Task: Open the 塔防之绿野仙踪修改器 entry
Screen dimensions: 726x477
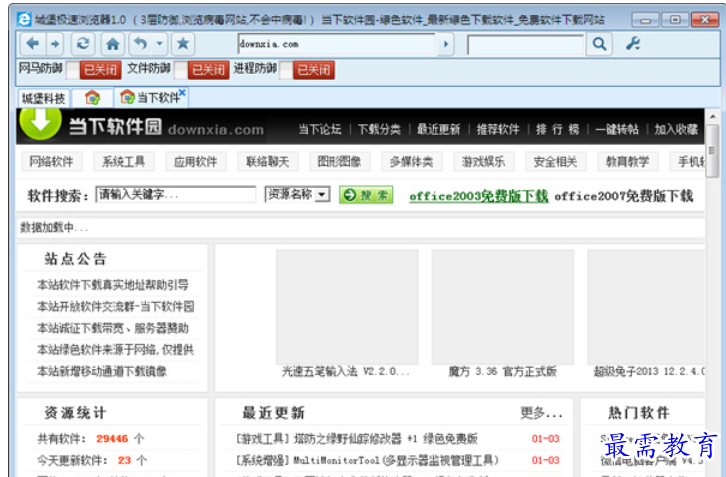Action: pos(357,439)
